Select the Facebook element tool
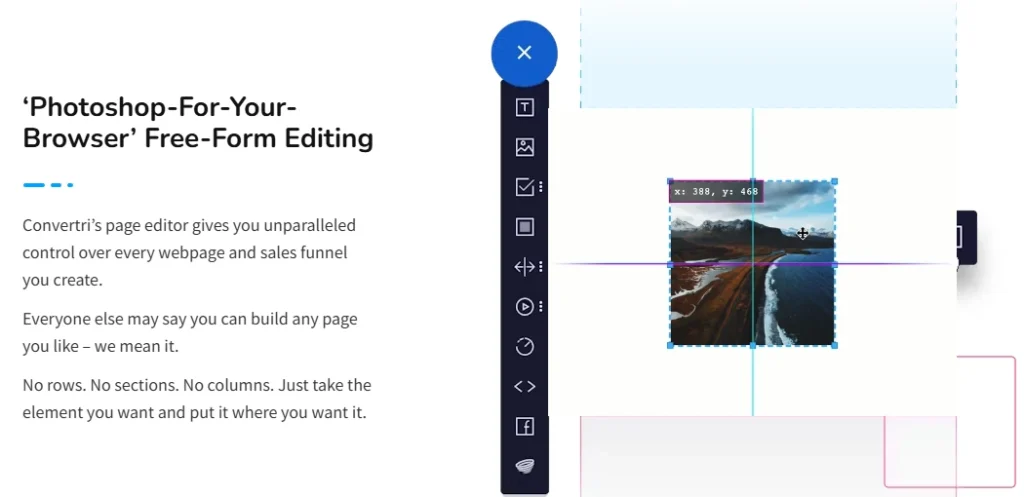Image resolution: width=1024 pixels, height=497 pixels. [524, 426]
